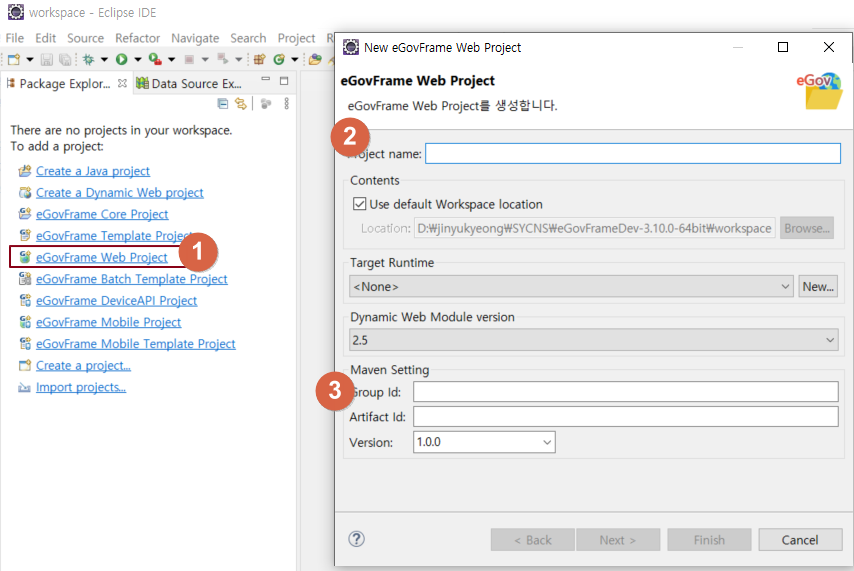
Task: Click the Browse... button
Action: (807, 228)
